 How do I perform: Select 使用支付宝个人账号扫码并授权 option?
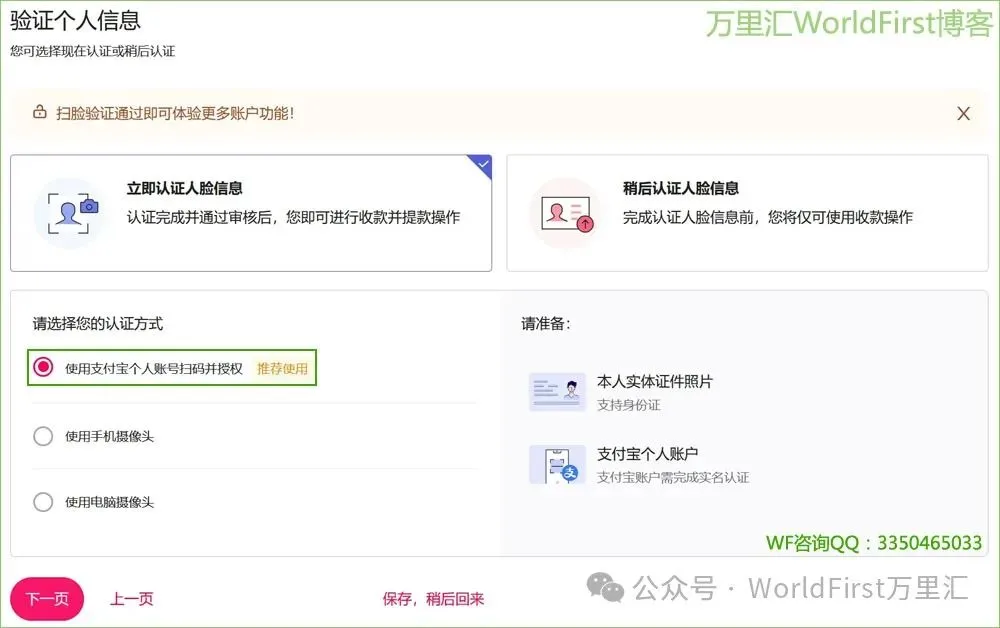43,367
